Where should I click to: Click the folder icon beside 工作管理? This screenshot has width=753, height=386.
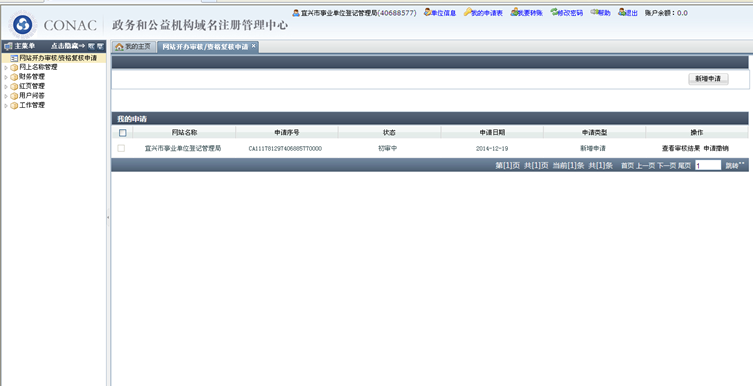pos(14,106)
